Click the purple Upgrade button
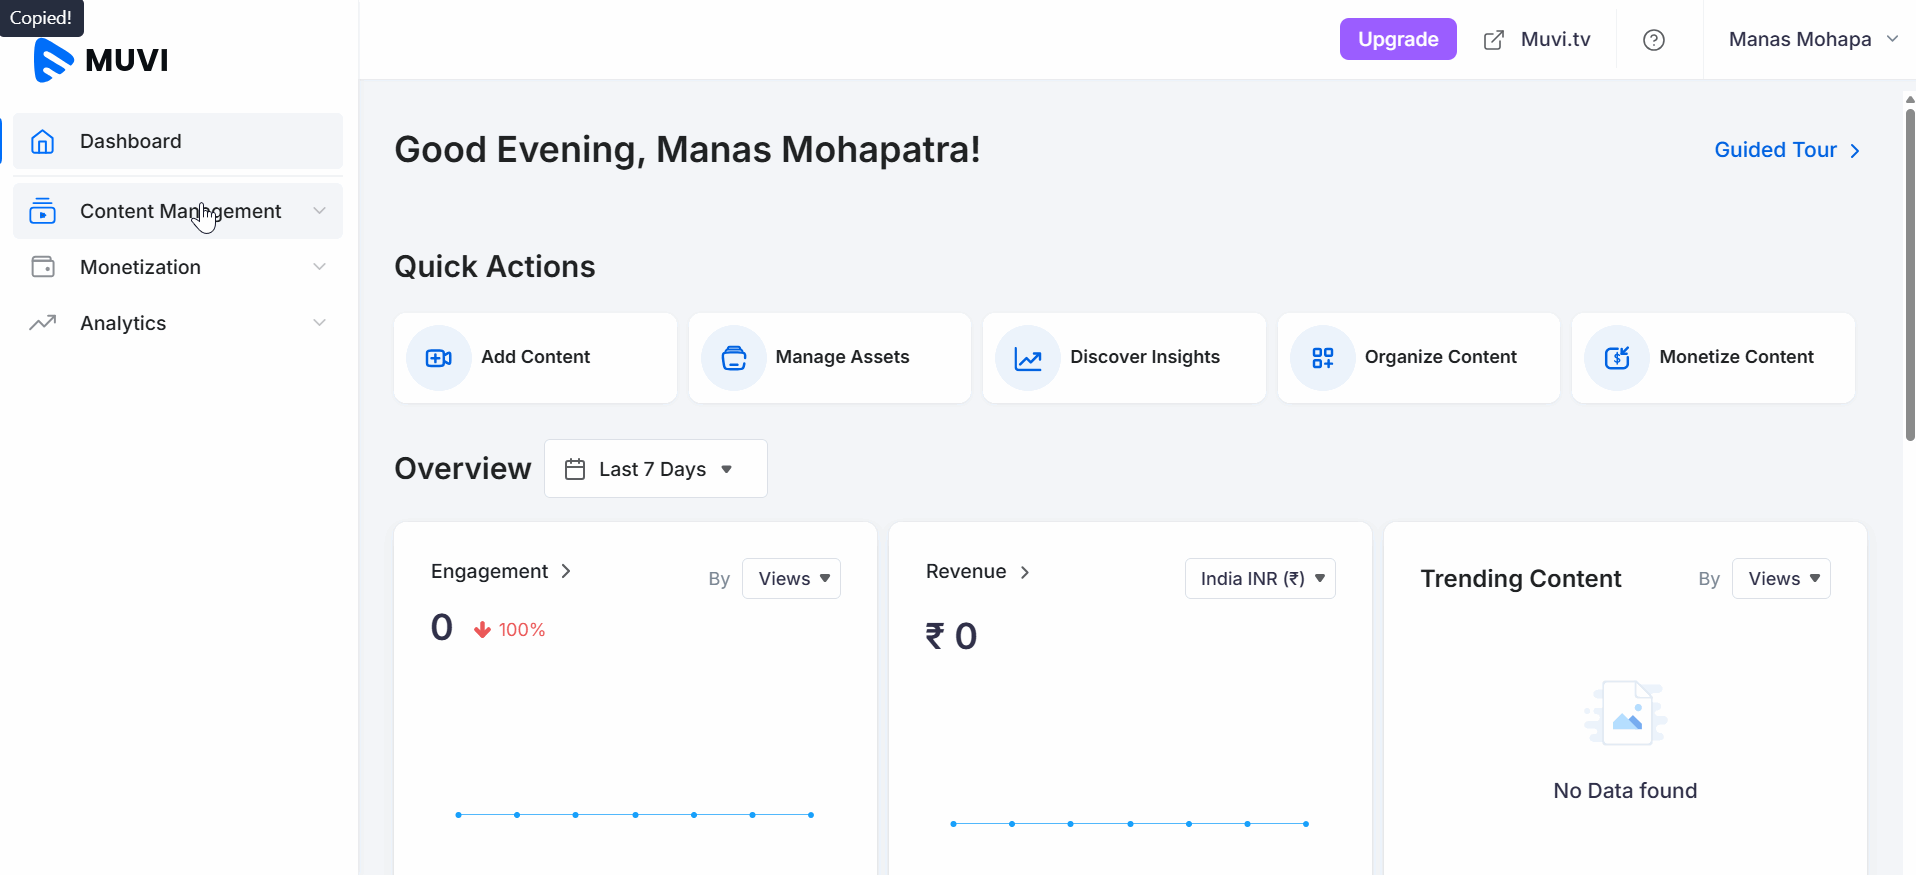 coord(1397,40)
